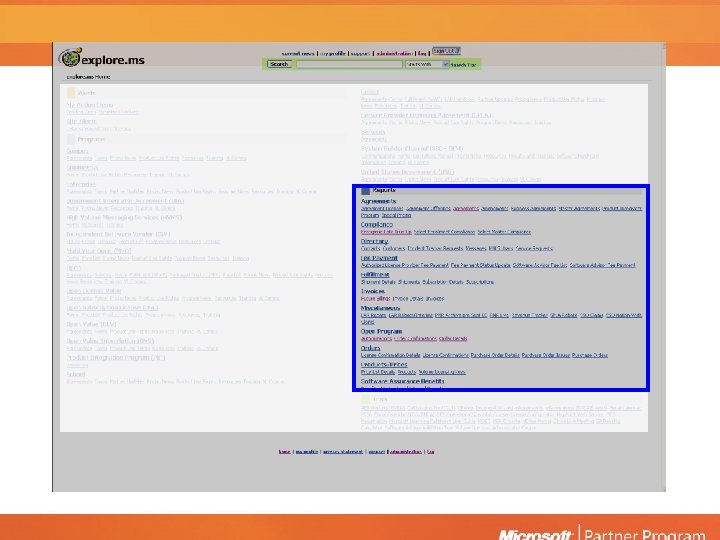Open support in top navigation
This screenshot has height=540, width=720.
click(360, 54)
